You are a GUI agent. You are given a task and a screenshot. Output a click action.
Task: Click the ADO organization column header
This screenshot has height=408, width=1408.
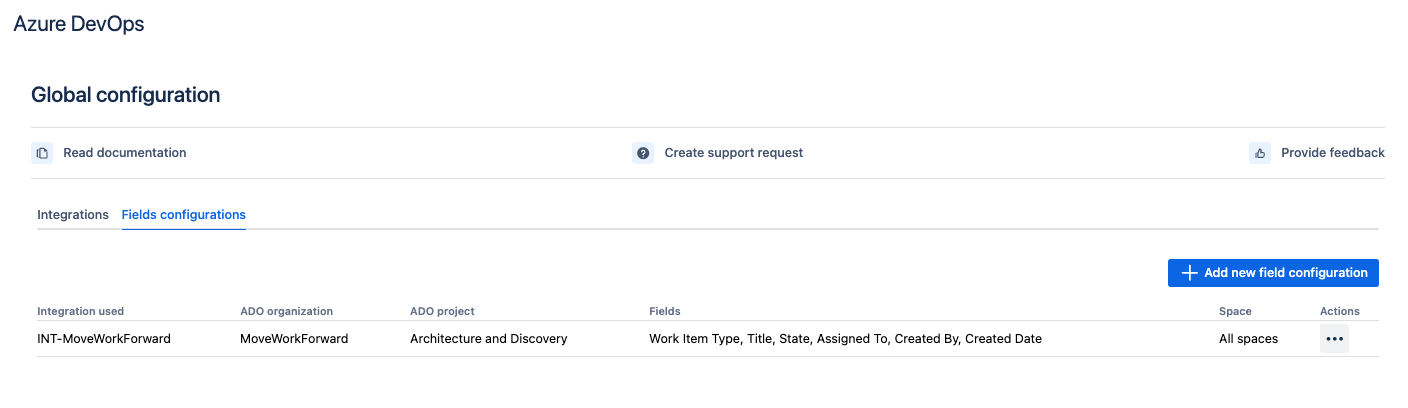(286, 312)
